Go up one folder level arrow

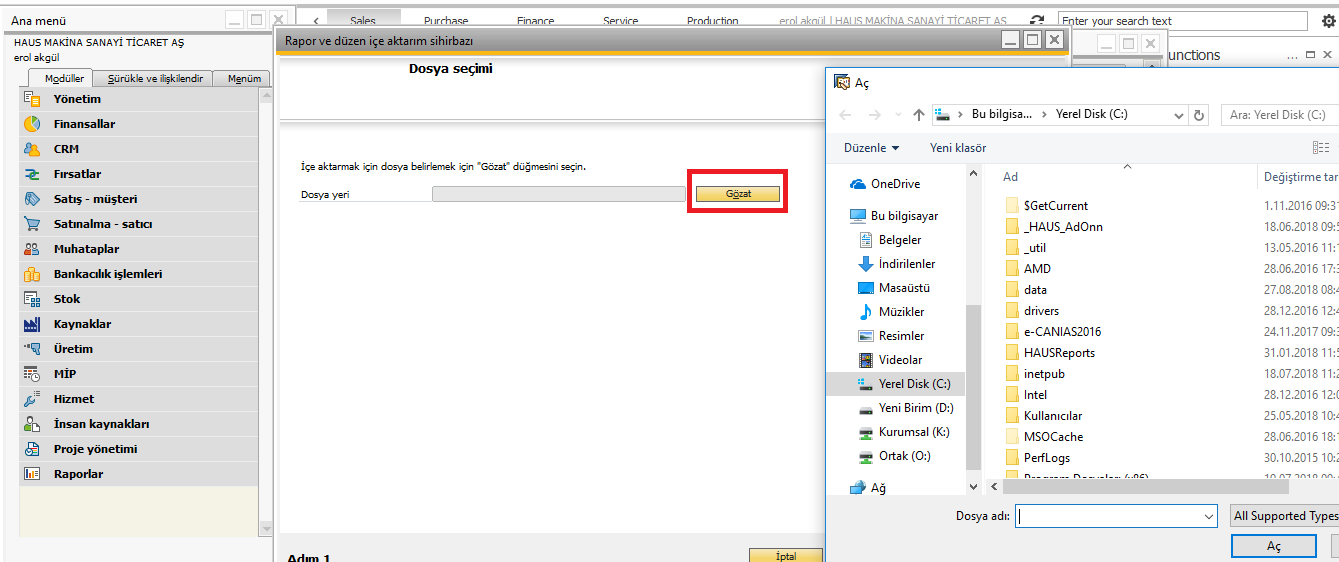coord(918,115)
